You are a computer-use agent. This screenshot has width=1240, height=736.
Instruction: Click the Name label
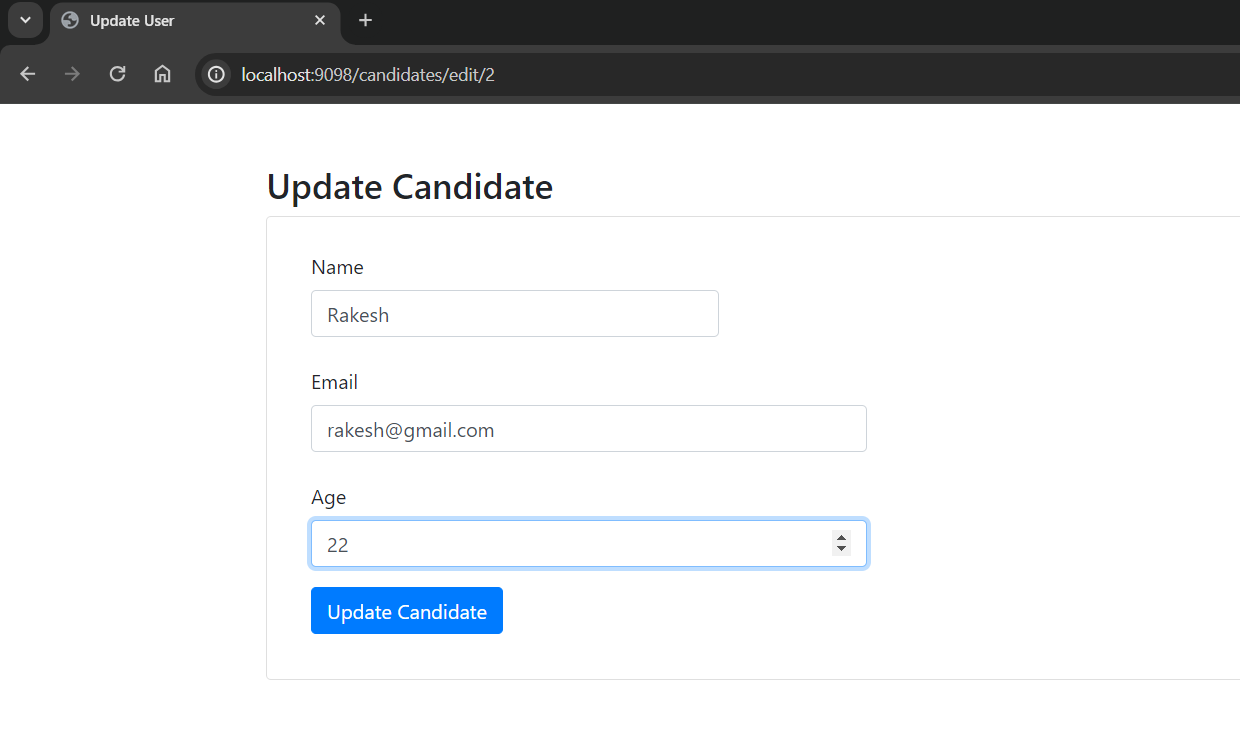[337, 267]
